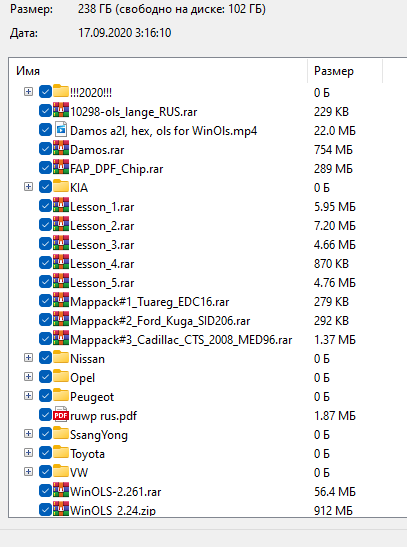Click the WinOLS_2.24.zip archive icon
The height and width of the screenshot is (547, 407).
coord(61,509)
